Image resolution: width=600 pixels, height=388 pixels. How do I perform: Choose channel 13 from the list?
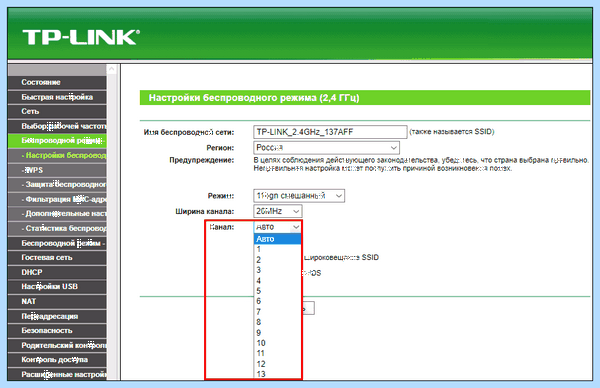point(278,374)
